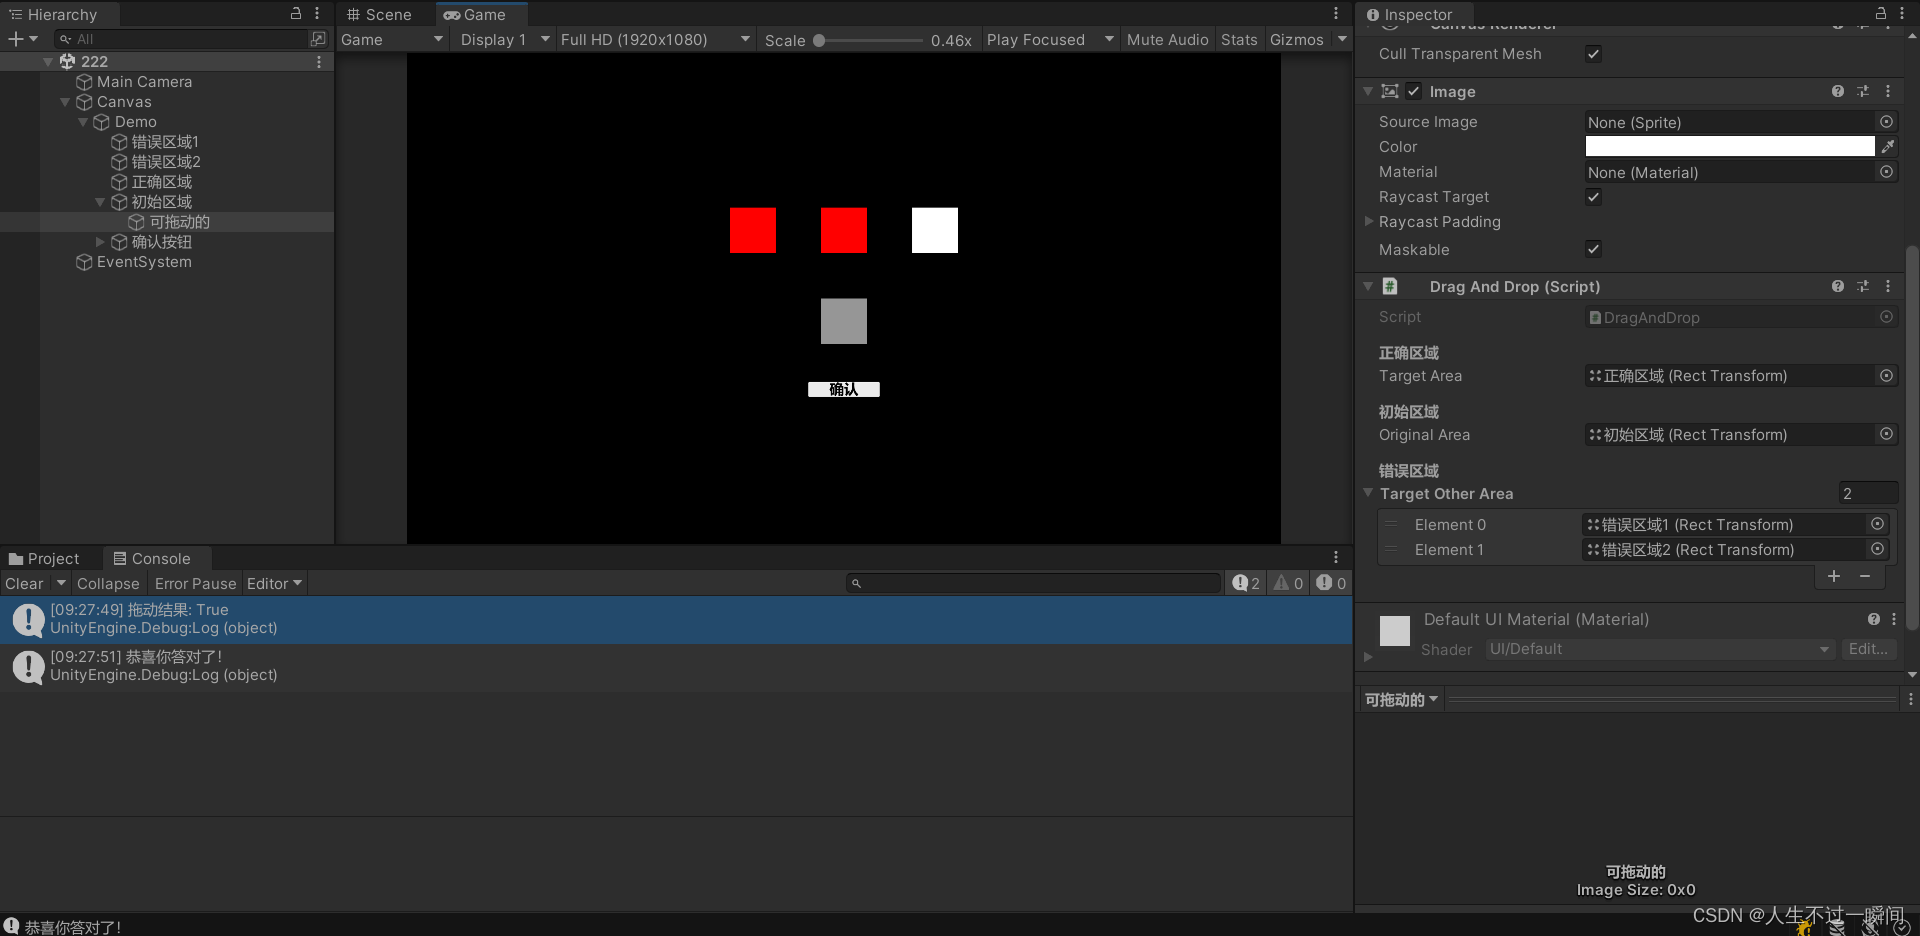Open Display 1 dropdown
The height and width of the screenshot is (936, 1920).
[x=505, y=39]
